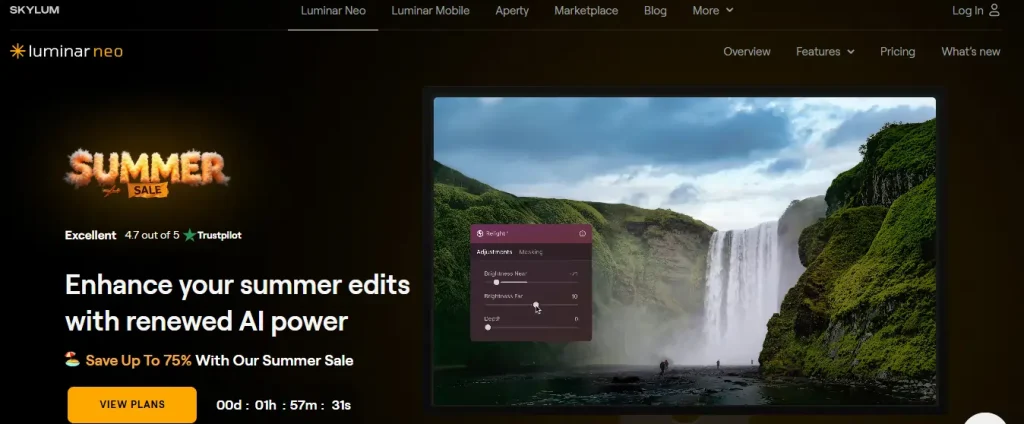Click the Brightness Far slider handle
1024x424 pixels.
click(x=536, y=304)
